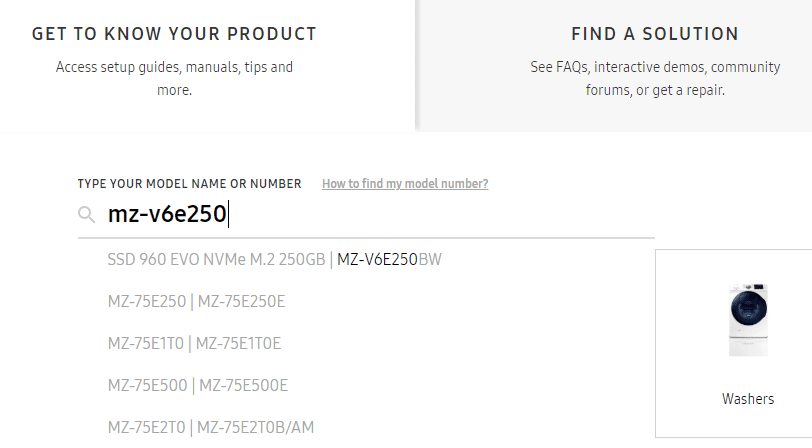Pick the MZ-75E1T0 suggestion
Image resolution: width=812 pixels, height=448 pixels.
[x=146, y=344]
